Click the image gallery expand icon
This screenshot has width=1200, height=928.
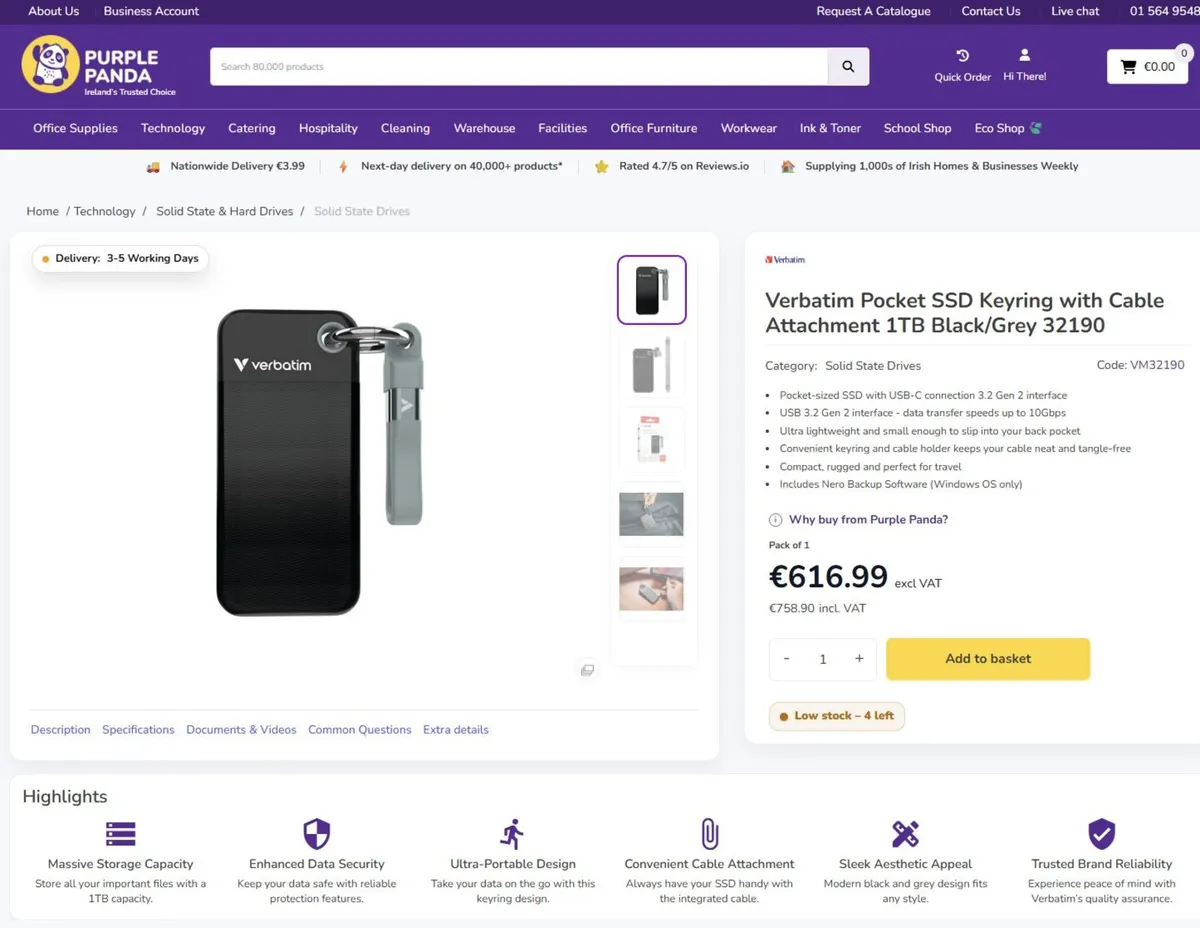(587, 670)
